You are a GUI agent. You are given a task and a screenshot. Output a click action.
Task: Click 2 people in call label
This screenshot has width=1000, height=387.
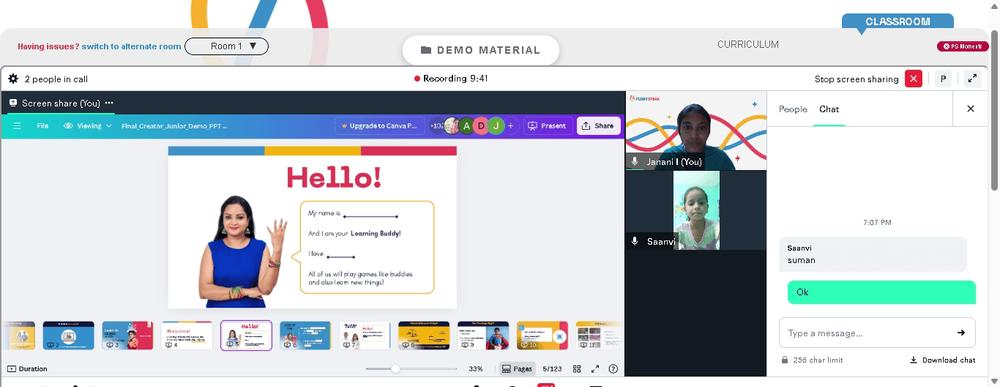56,79
